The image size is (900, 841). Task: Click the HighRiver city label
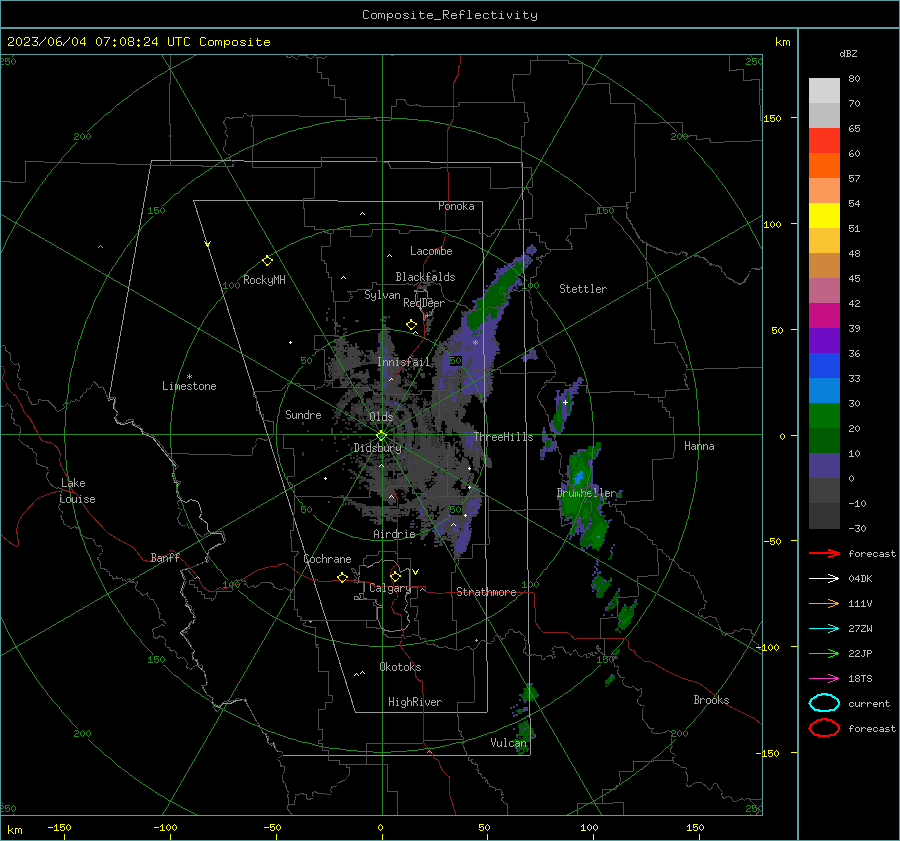click(x=415, y=702)
